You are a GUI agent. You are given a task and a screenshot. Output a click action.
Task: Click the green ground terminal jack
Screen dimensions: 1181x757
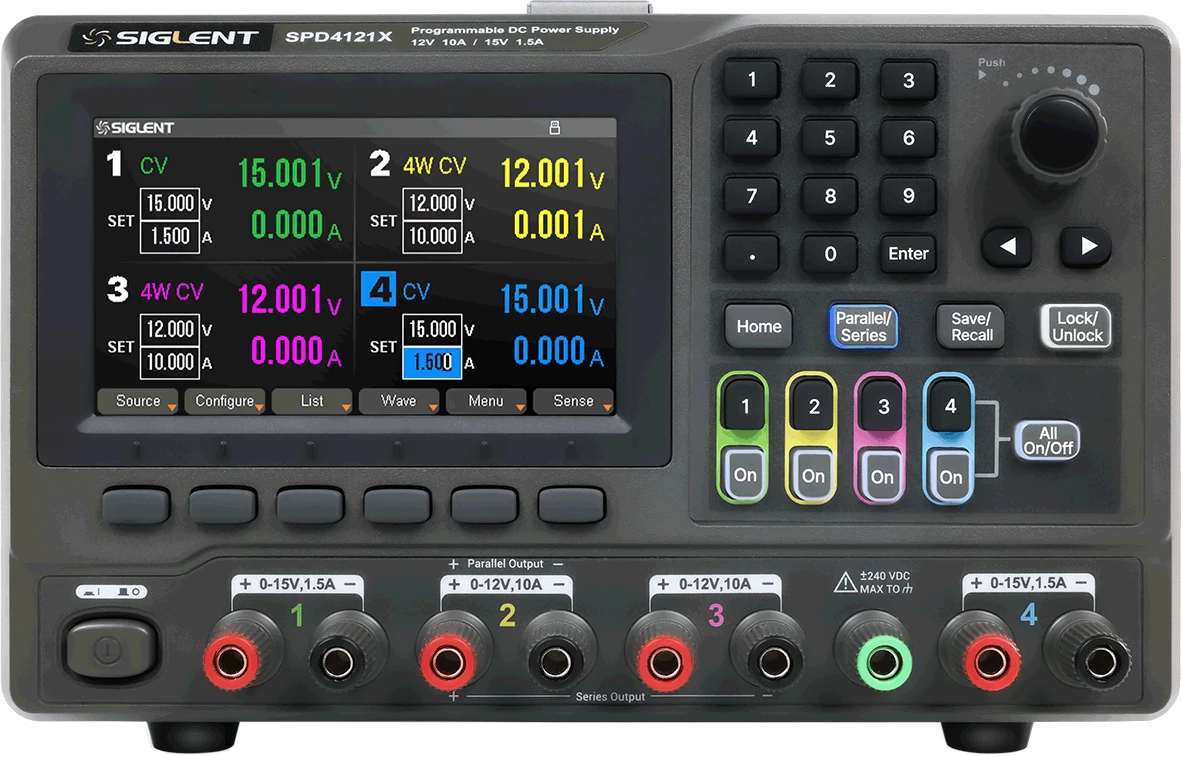873,659
